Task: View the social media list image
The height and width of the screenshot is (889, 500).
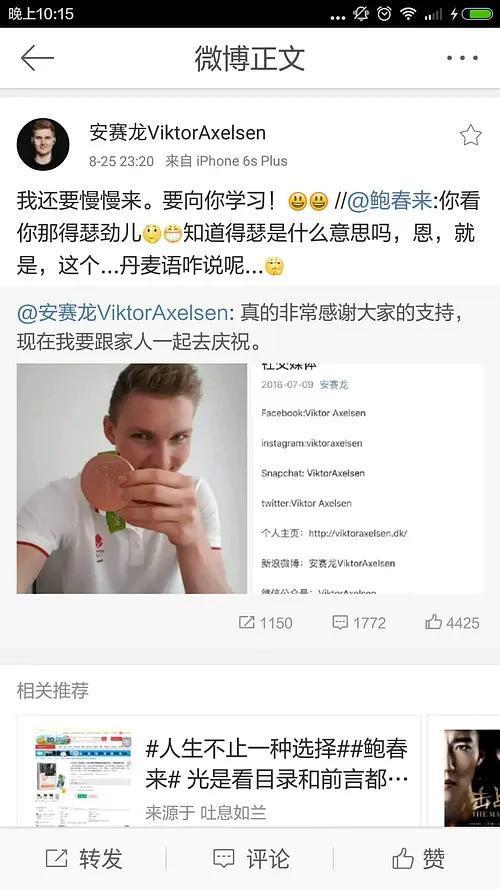Action: tap(368, 479)
